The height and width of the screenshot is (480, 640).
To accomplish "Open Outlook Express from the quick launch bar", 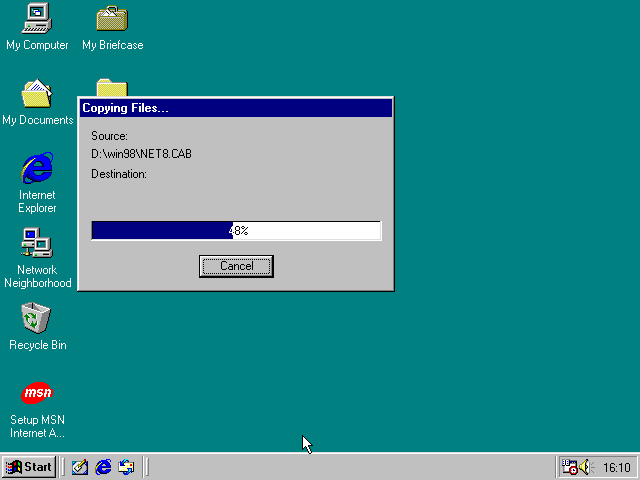I will 126,467.
